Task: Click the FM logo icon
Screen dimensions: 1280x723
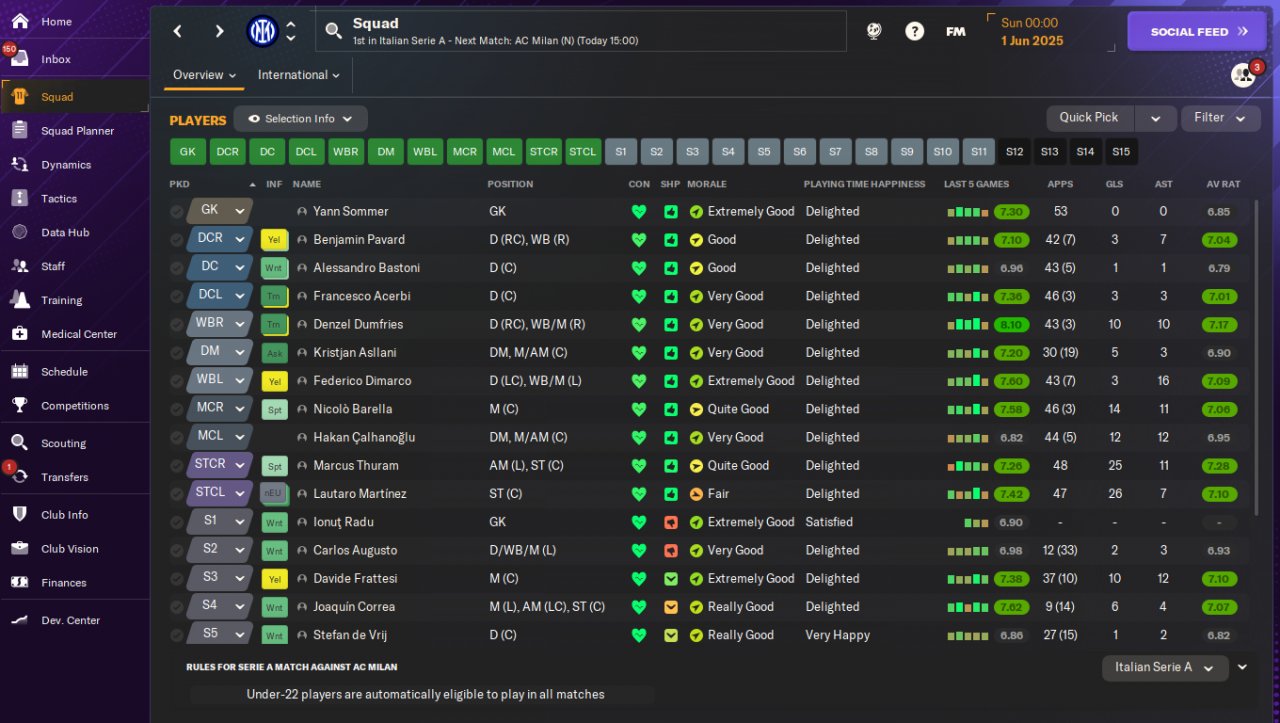Action: pyautogui.click(x=956, y=31)
